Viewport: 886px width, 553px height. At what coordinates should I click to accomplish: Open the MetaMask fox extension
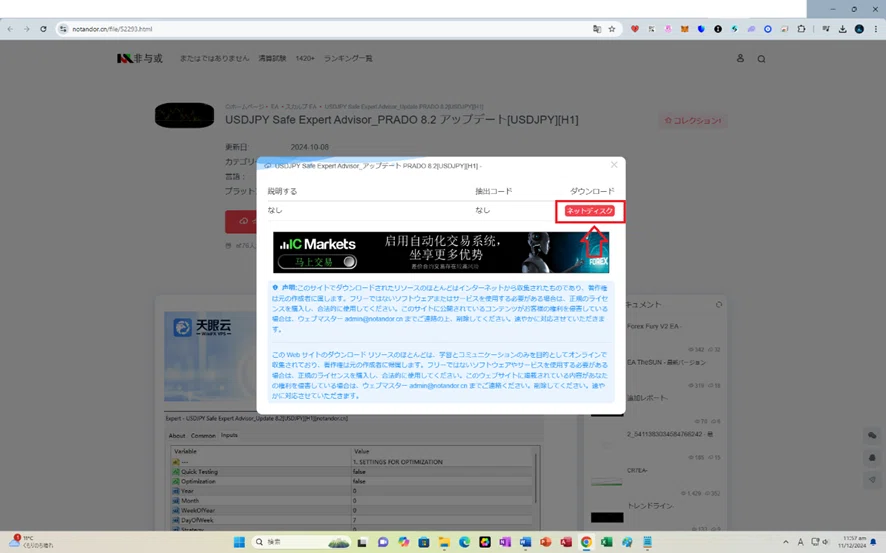(x=685, y=29)
